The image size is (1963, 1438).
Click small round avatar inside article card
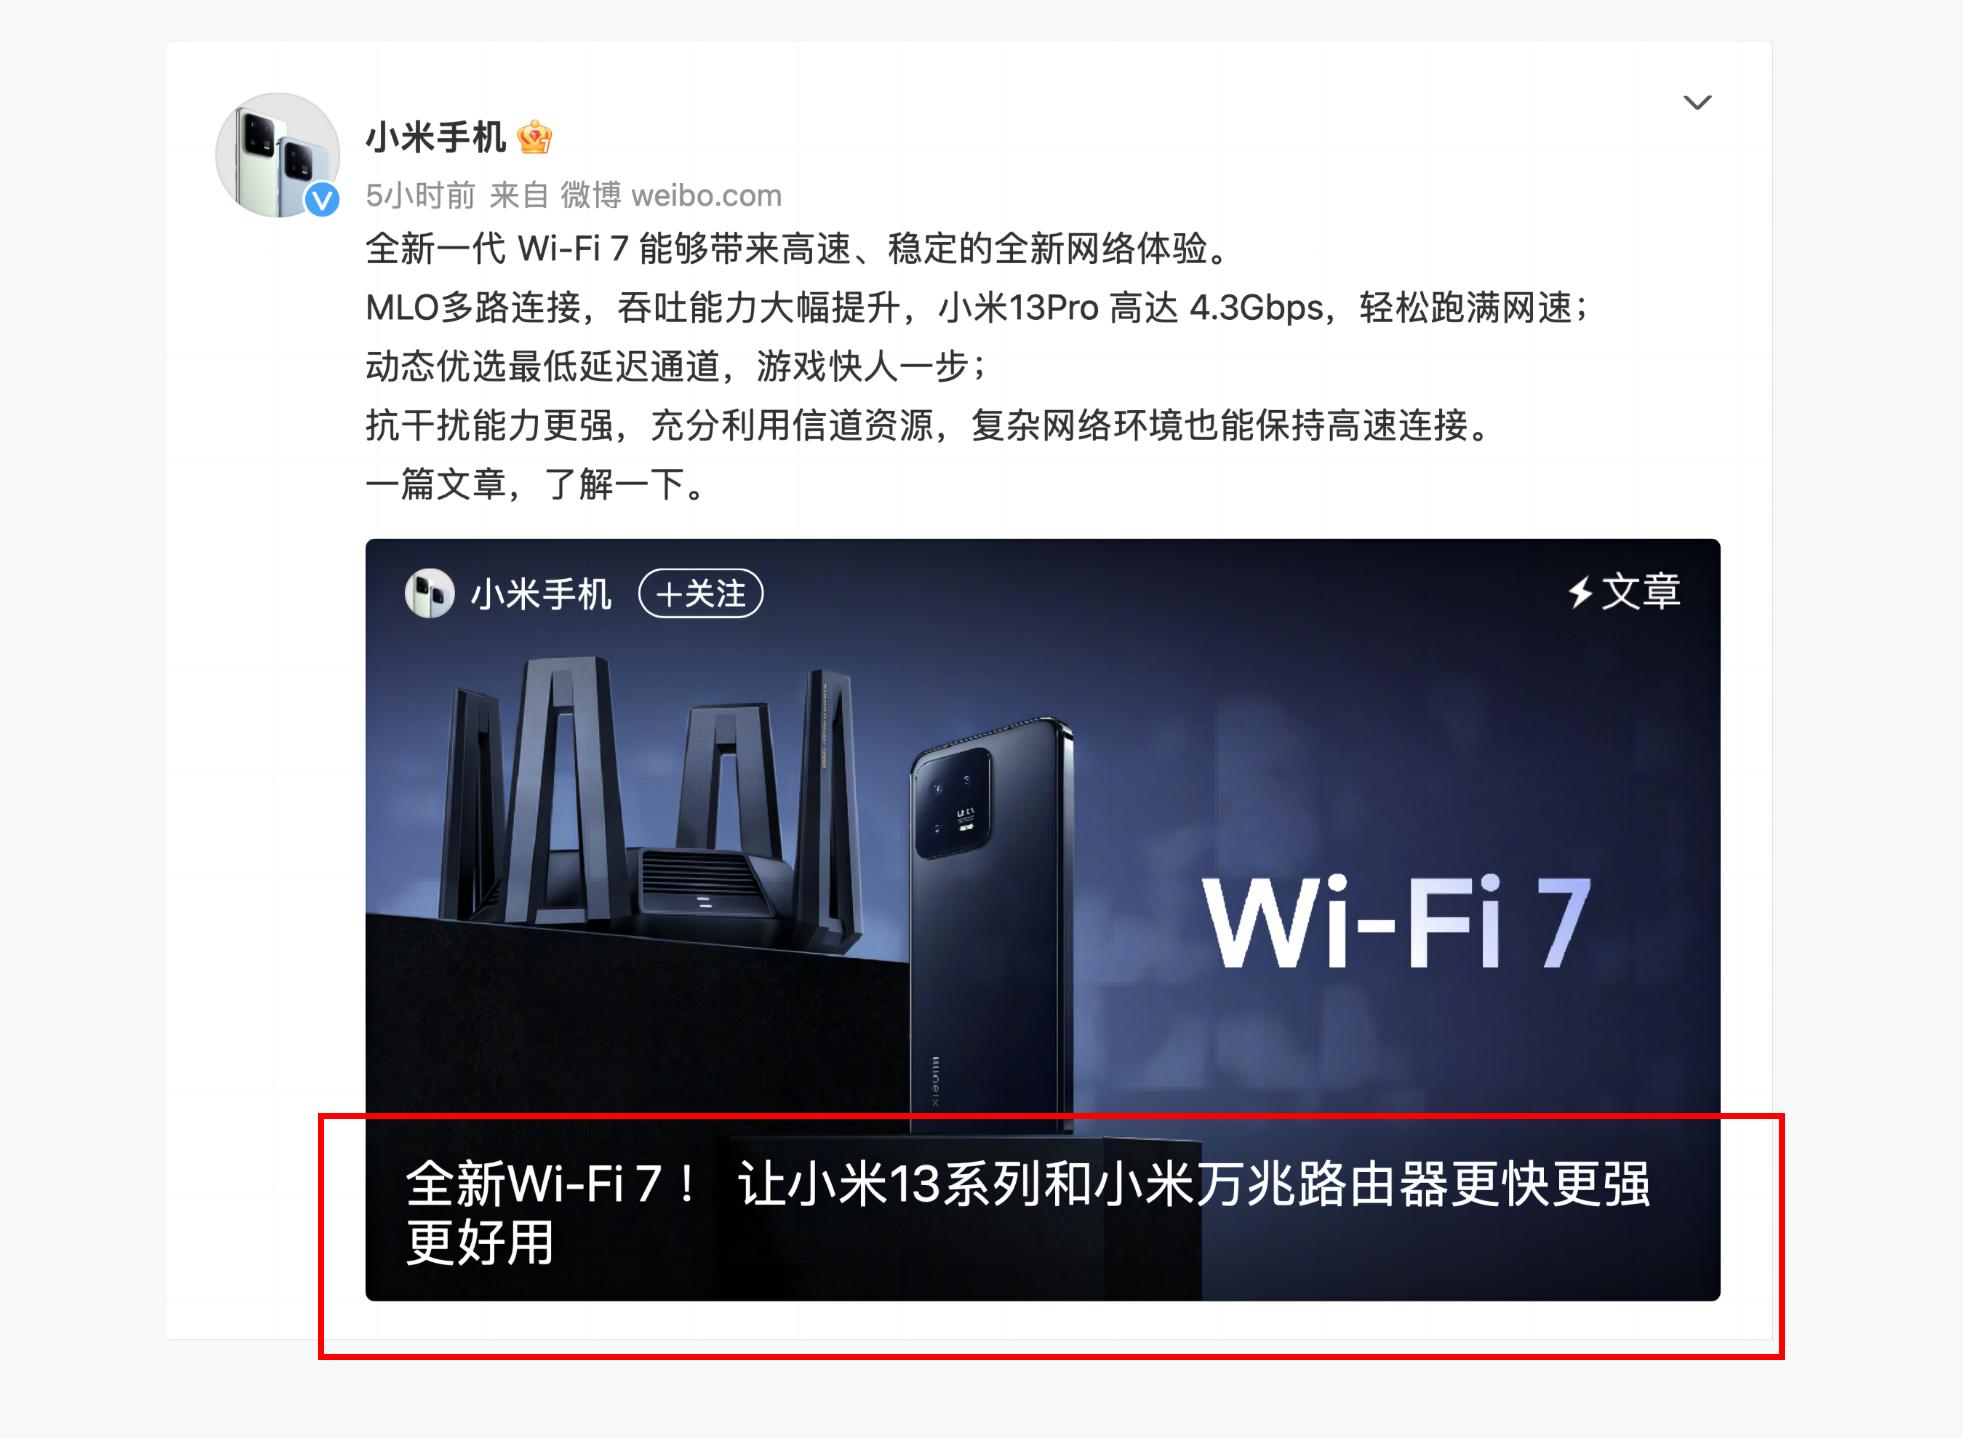pos(429,594)
